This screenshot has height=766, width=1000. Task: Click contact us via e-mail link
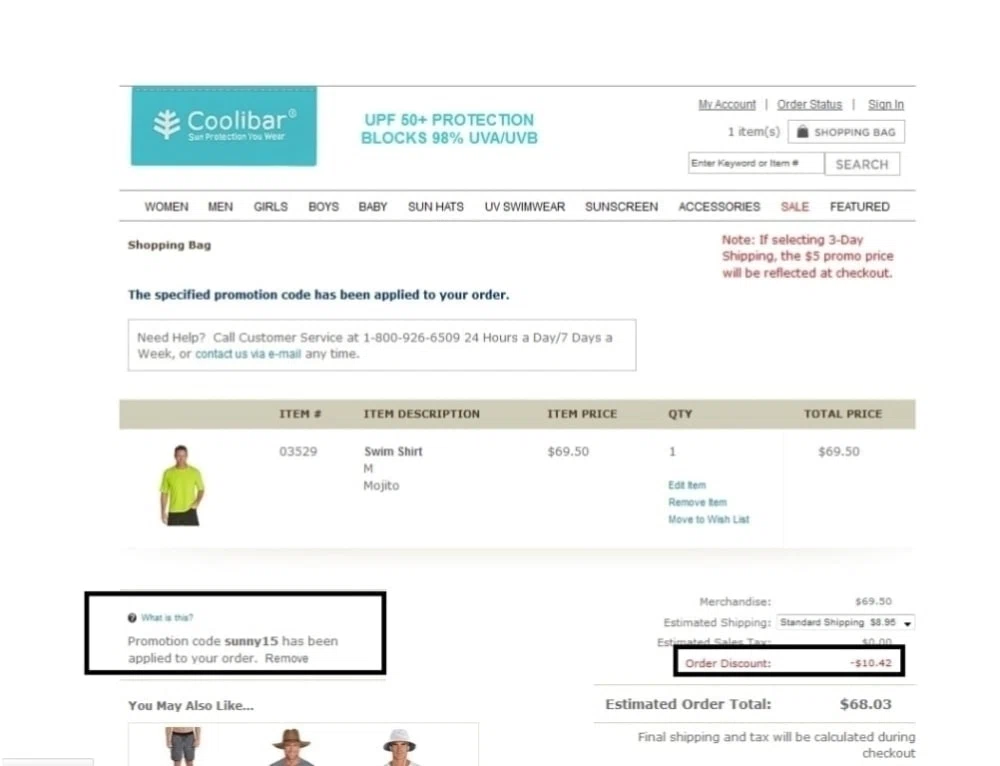click(248, 354)
